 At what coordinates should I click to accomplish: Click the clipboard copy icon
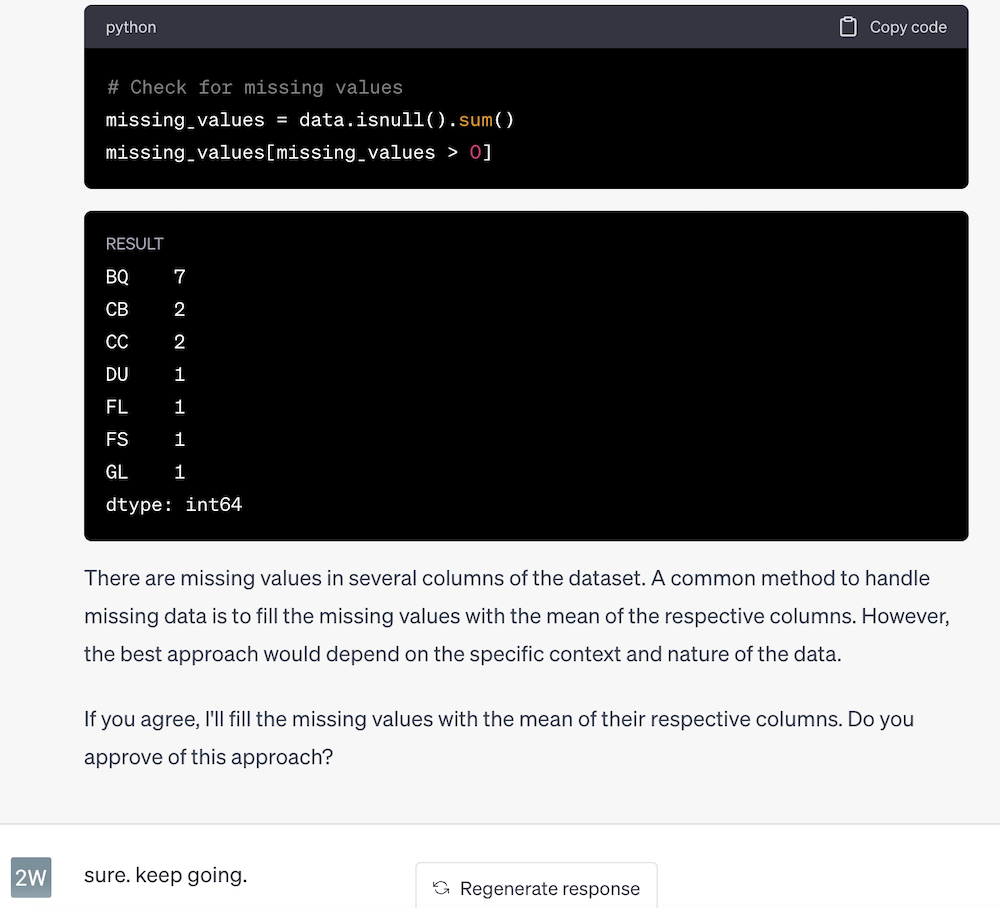pos(848,27)
